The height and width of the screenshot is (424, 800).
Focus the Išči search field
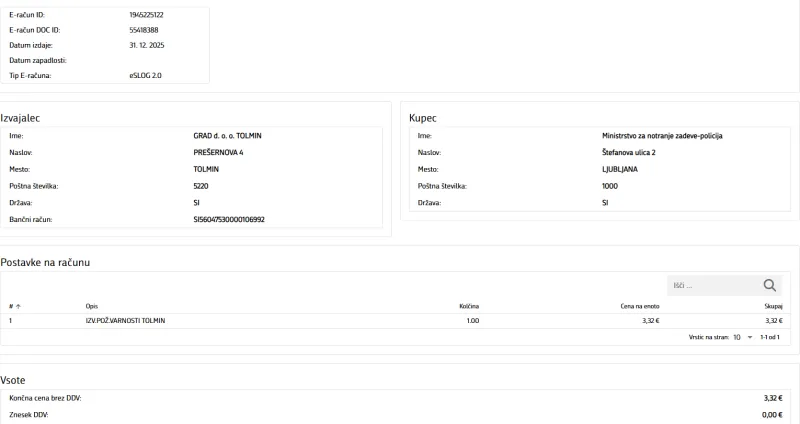(x=710, y=285)
